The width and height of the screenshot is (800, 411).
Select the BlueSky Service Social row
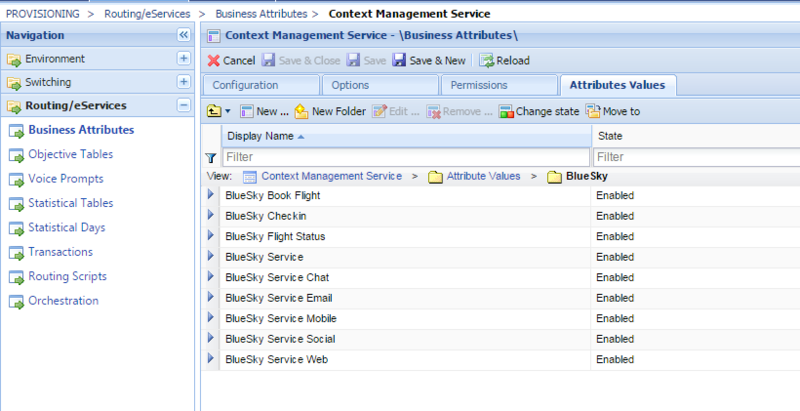point(501,339)
